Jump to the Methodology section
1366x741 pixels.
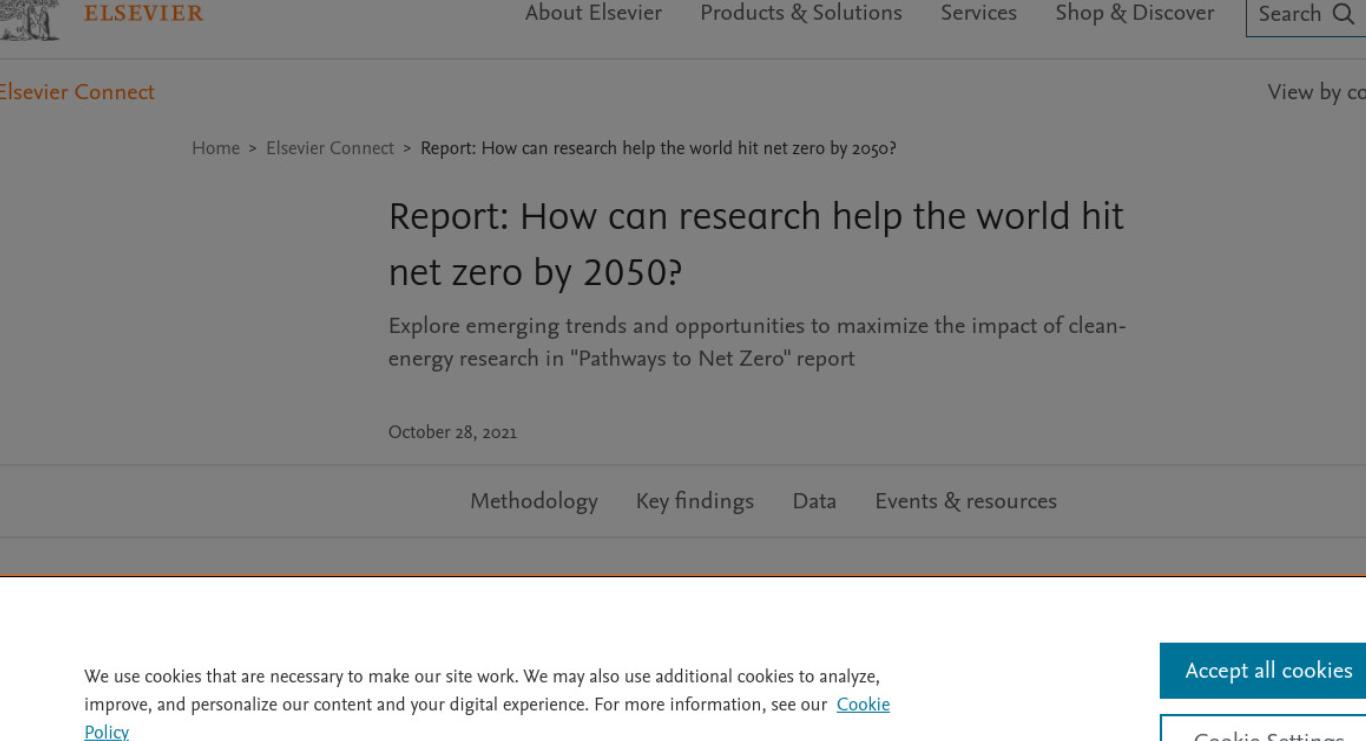[x=534, y=501]
